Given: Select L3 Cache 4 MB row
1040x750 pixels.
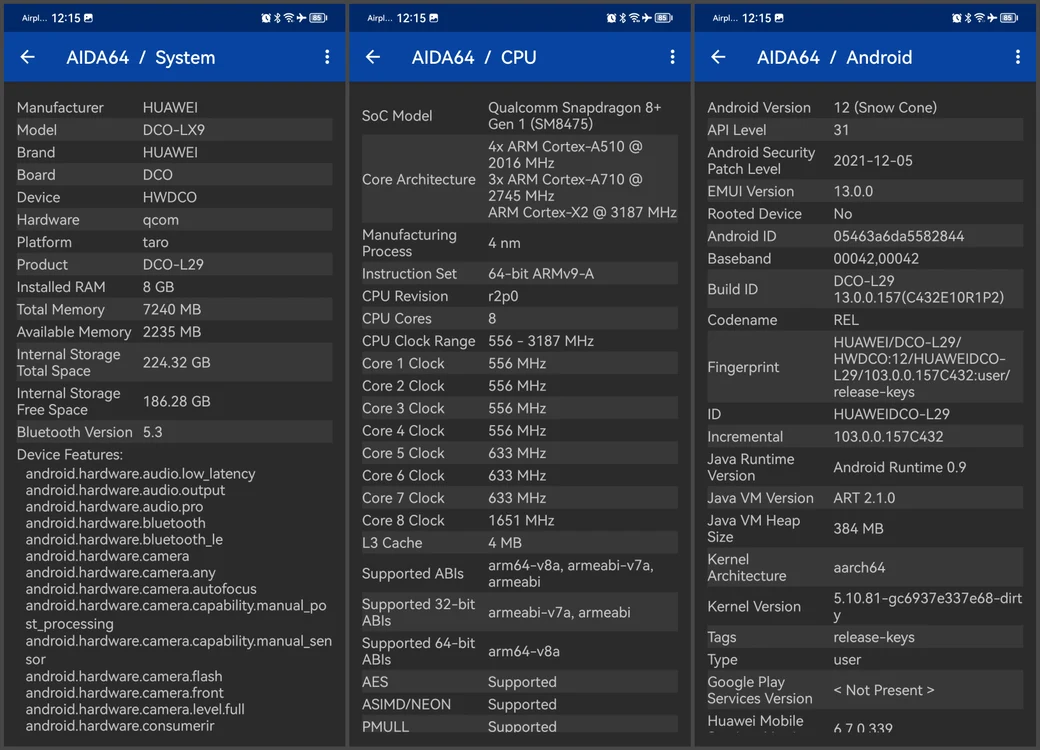Looking at the screenshot, I should click(520, 543).
